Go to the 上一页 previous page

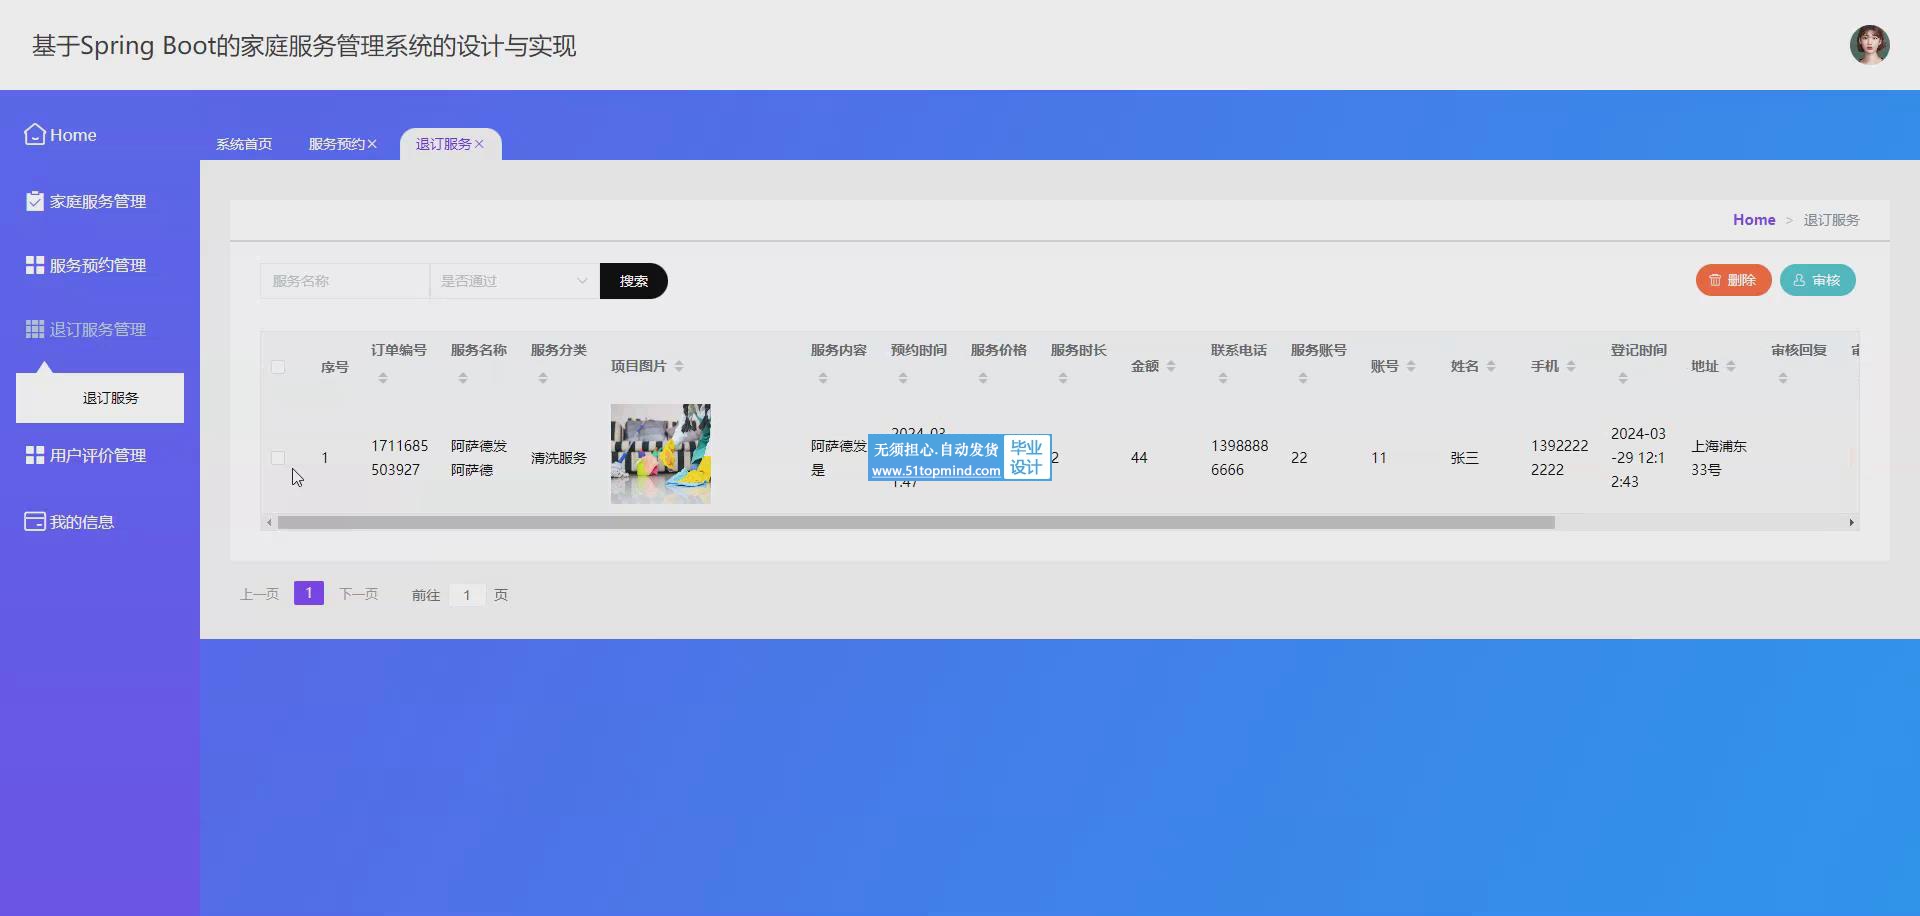[x=259, y=594]
